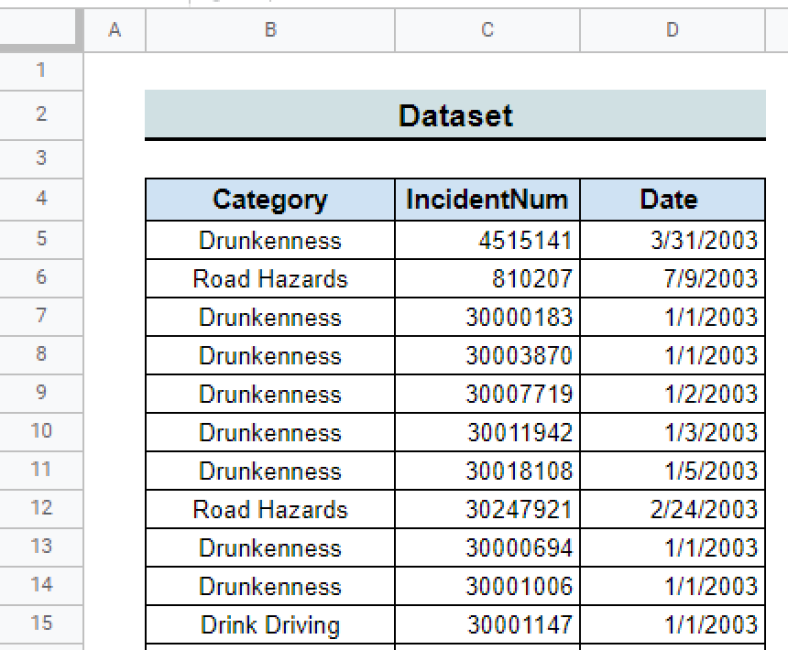Select row 8 header
The image size is (788, 650).
(x=41, y=355)
